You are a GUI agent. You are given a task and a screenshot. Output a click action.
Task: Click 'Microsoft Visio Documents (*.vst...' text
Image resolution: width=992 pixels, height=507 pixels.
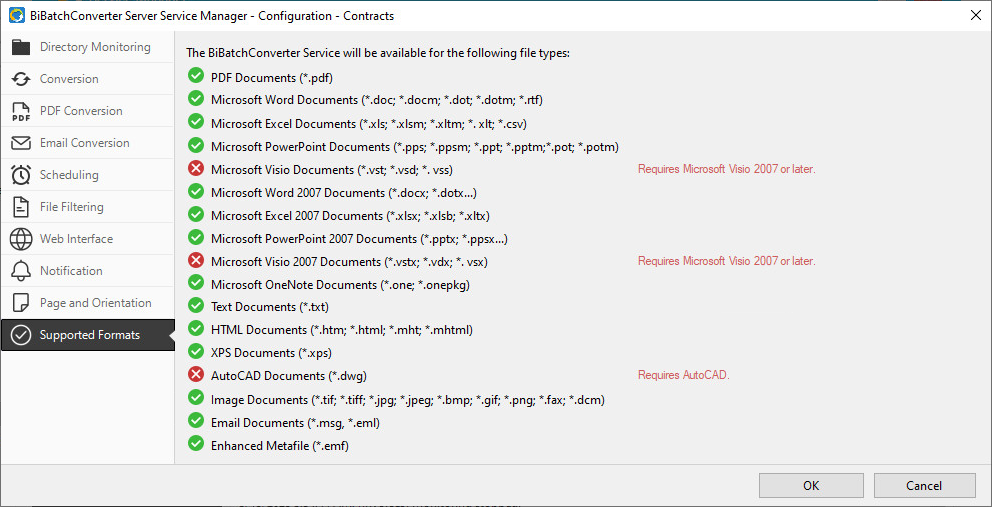click(332, 170)
